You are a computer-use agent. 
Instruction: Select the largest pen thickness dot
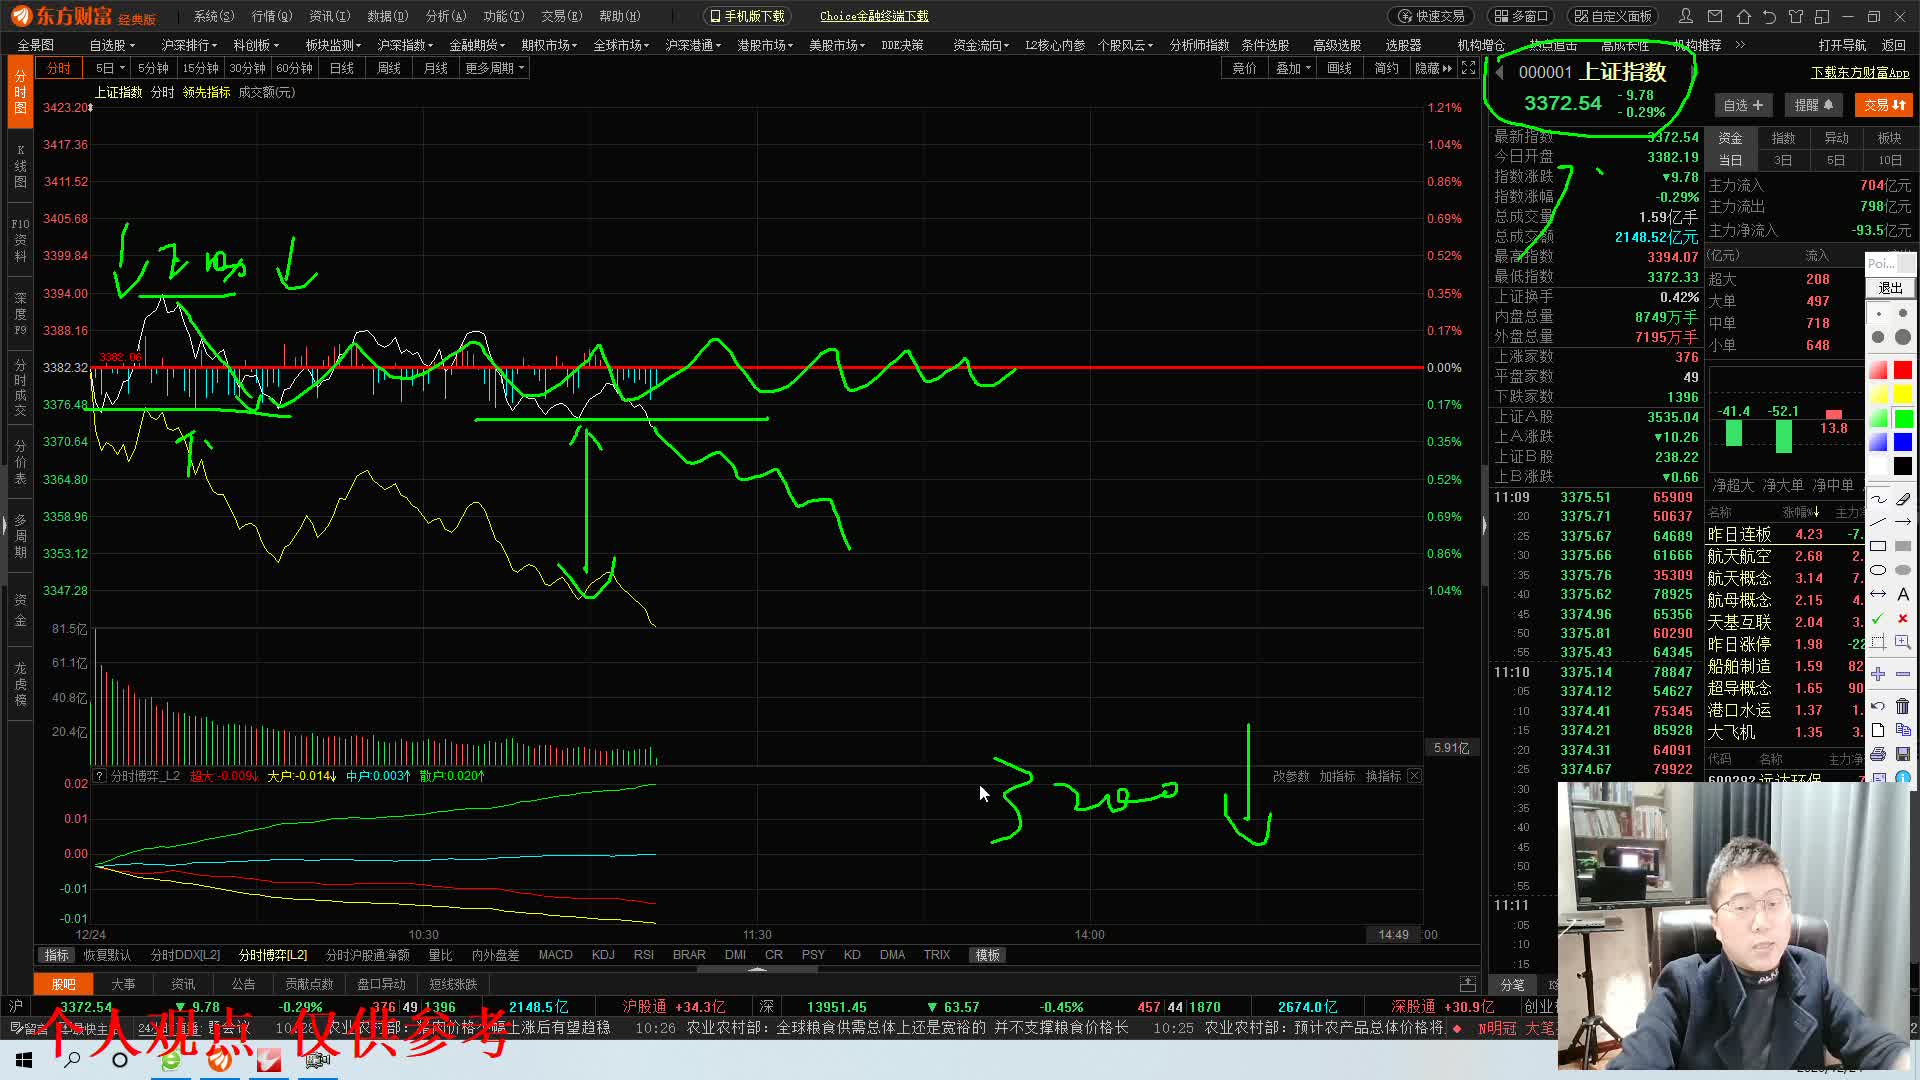click(x=1903, y=337)
